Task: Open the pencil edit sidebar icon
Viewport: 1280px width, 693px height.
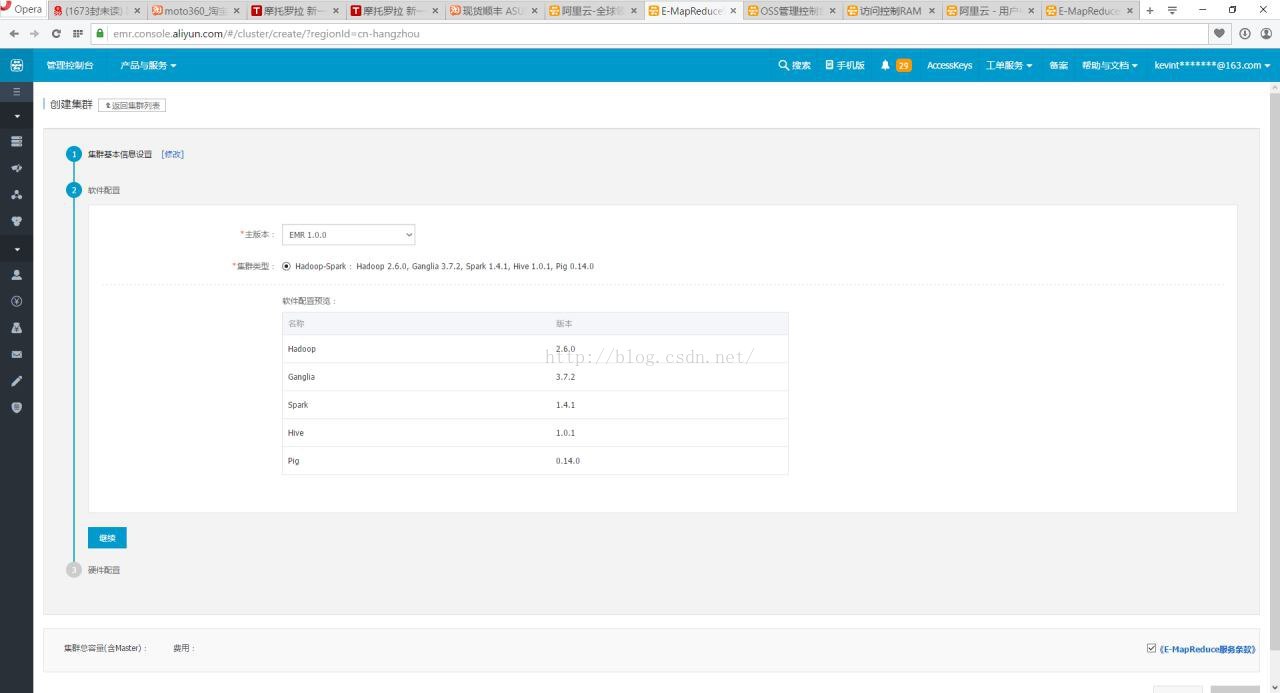Action: (x=16, y=381)
